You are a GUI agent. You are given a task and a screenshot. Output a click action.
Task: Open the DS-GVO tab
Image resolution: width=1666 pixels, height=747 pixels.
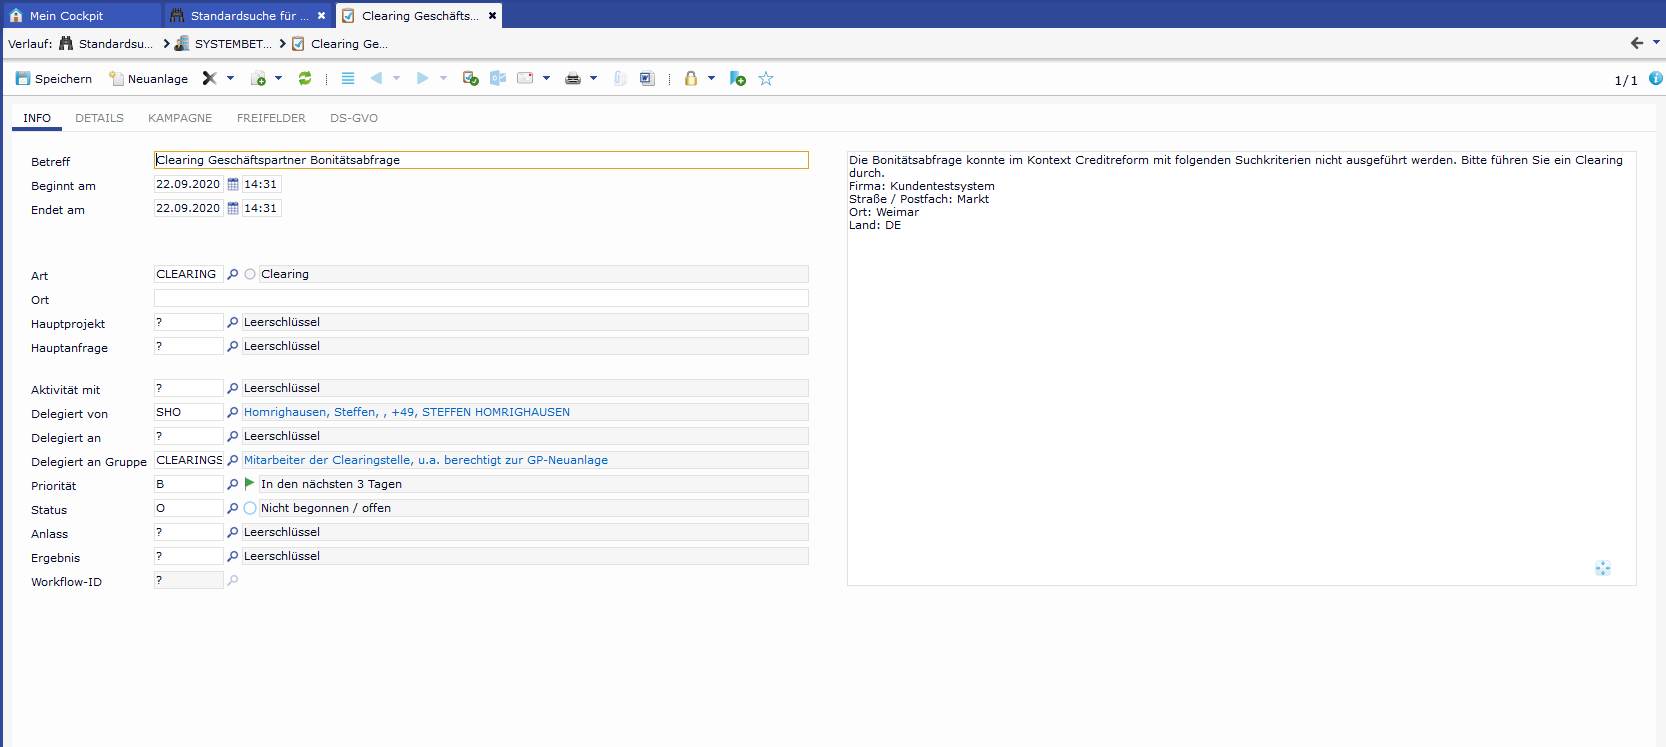click(x=354, y=118)
